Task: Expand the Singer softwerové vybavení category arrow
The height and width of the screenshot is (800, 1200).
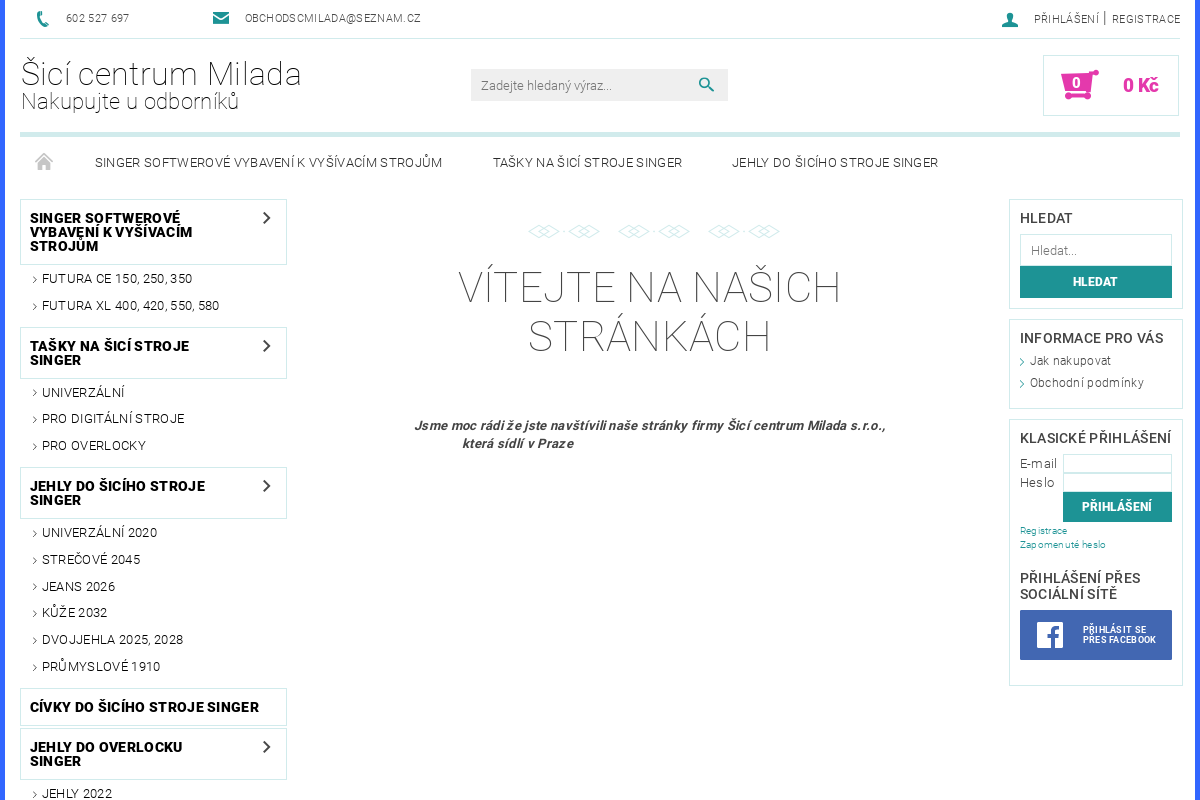Action: pyautogui.click(x=266, y=217)
